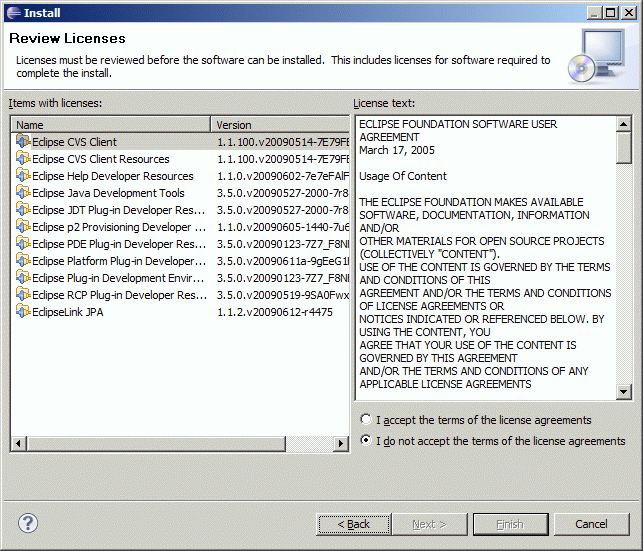
Task: Select the Eclipse CVS Client Resources row
Action: [180, 159]
